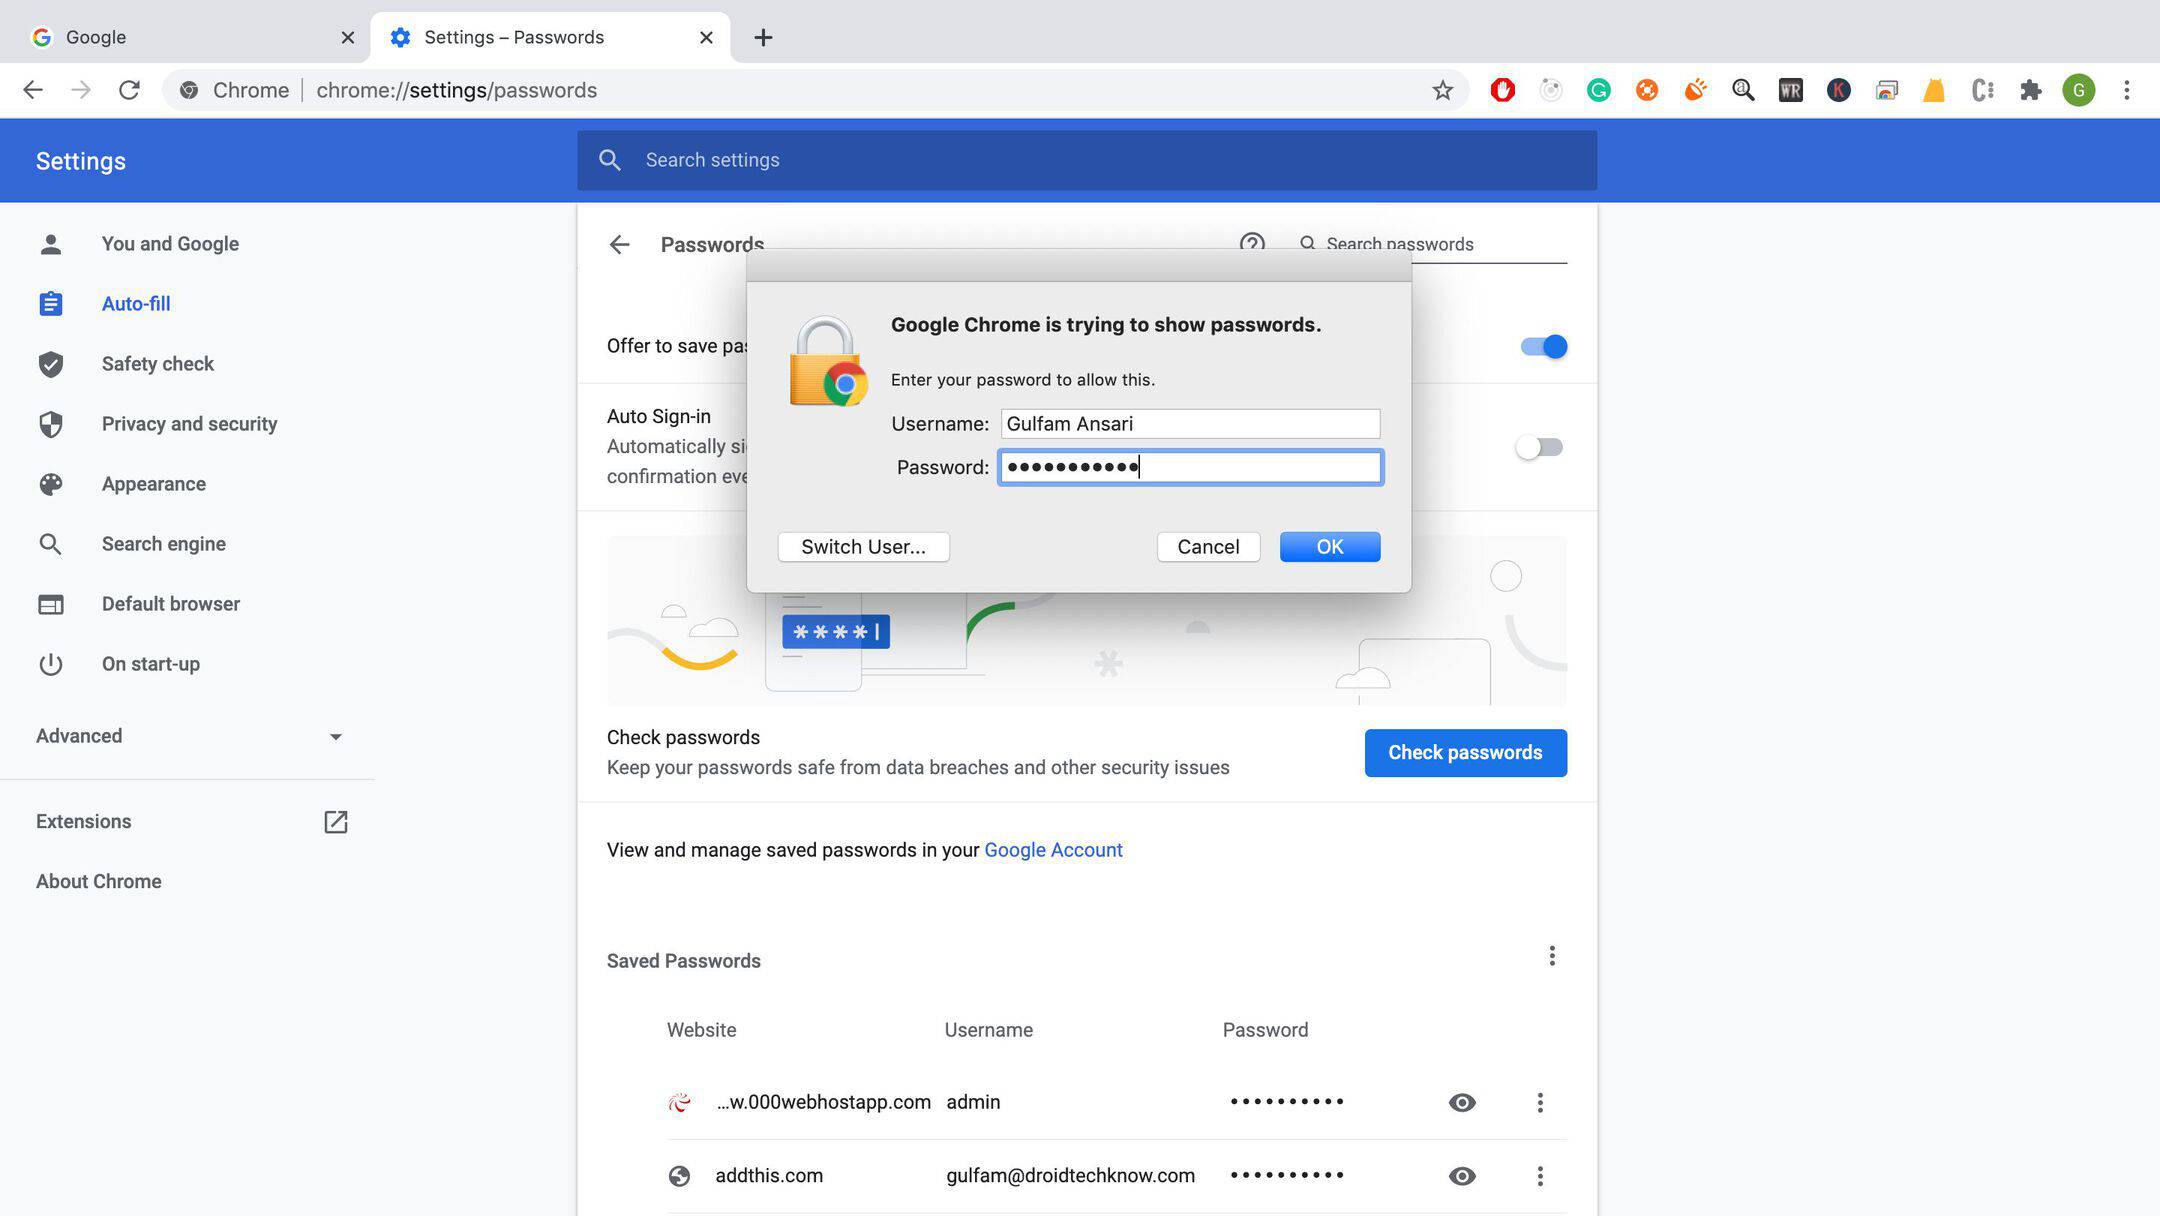This screenshot has width=2160, height=1216.
Task: Click the browser forward arrow
Action: (x=81, y=90)
